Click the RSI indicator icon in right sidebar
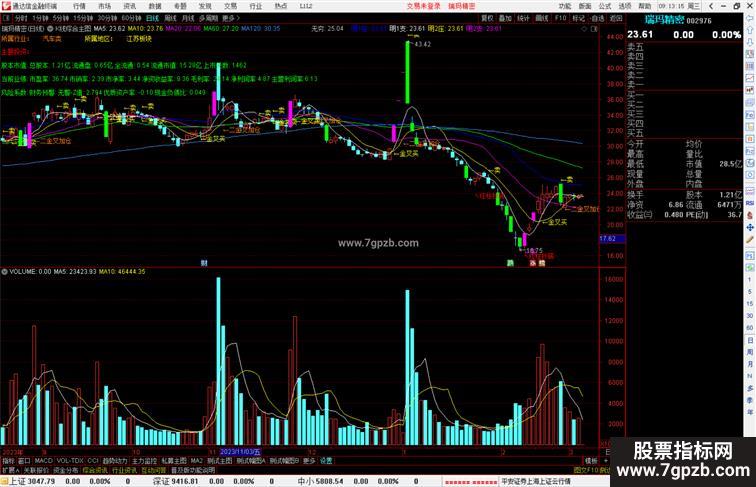The height and width of the screenshot is (487, 756). tap(750, 203)
